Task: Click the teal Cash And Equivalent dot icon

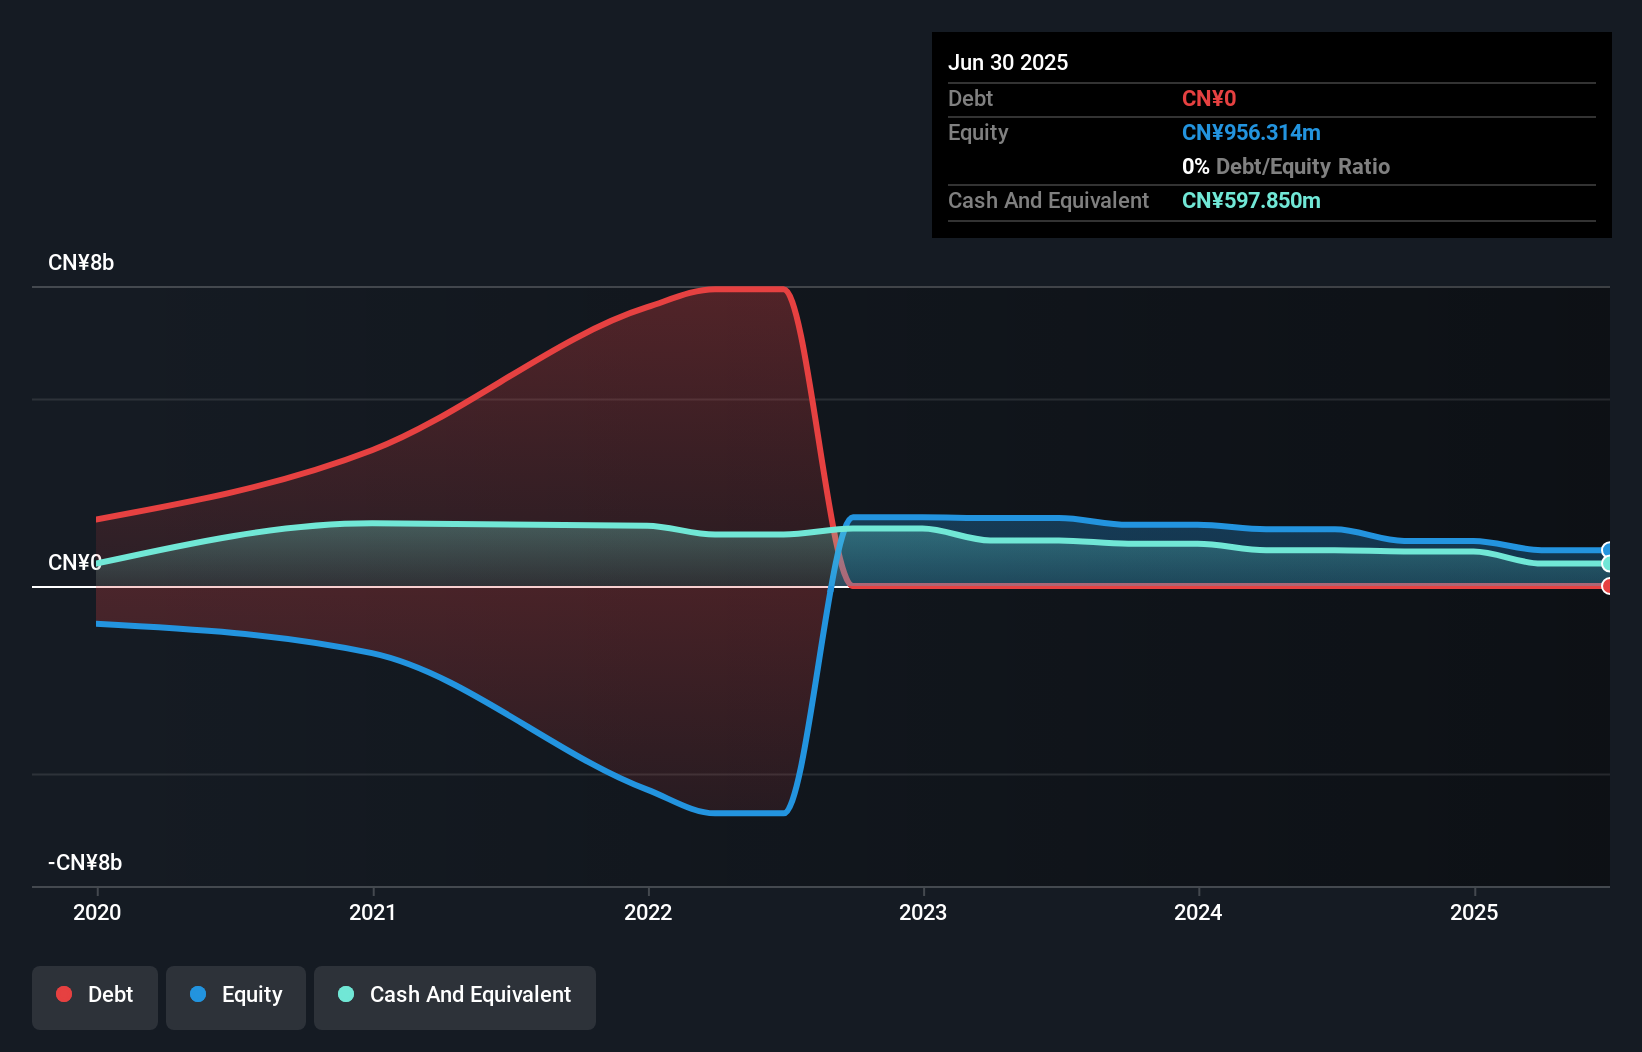Action: (x=345, y=994)
